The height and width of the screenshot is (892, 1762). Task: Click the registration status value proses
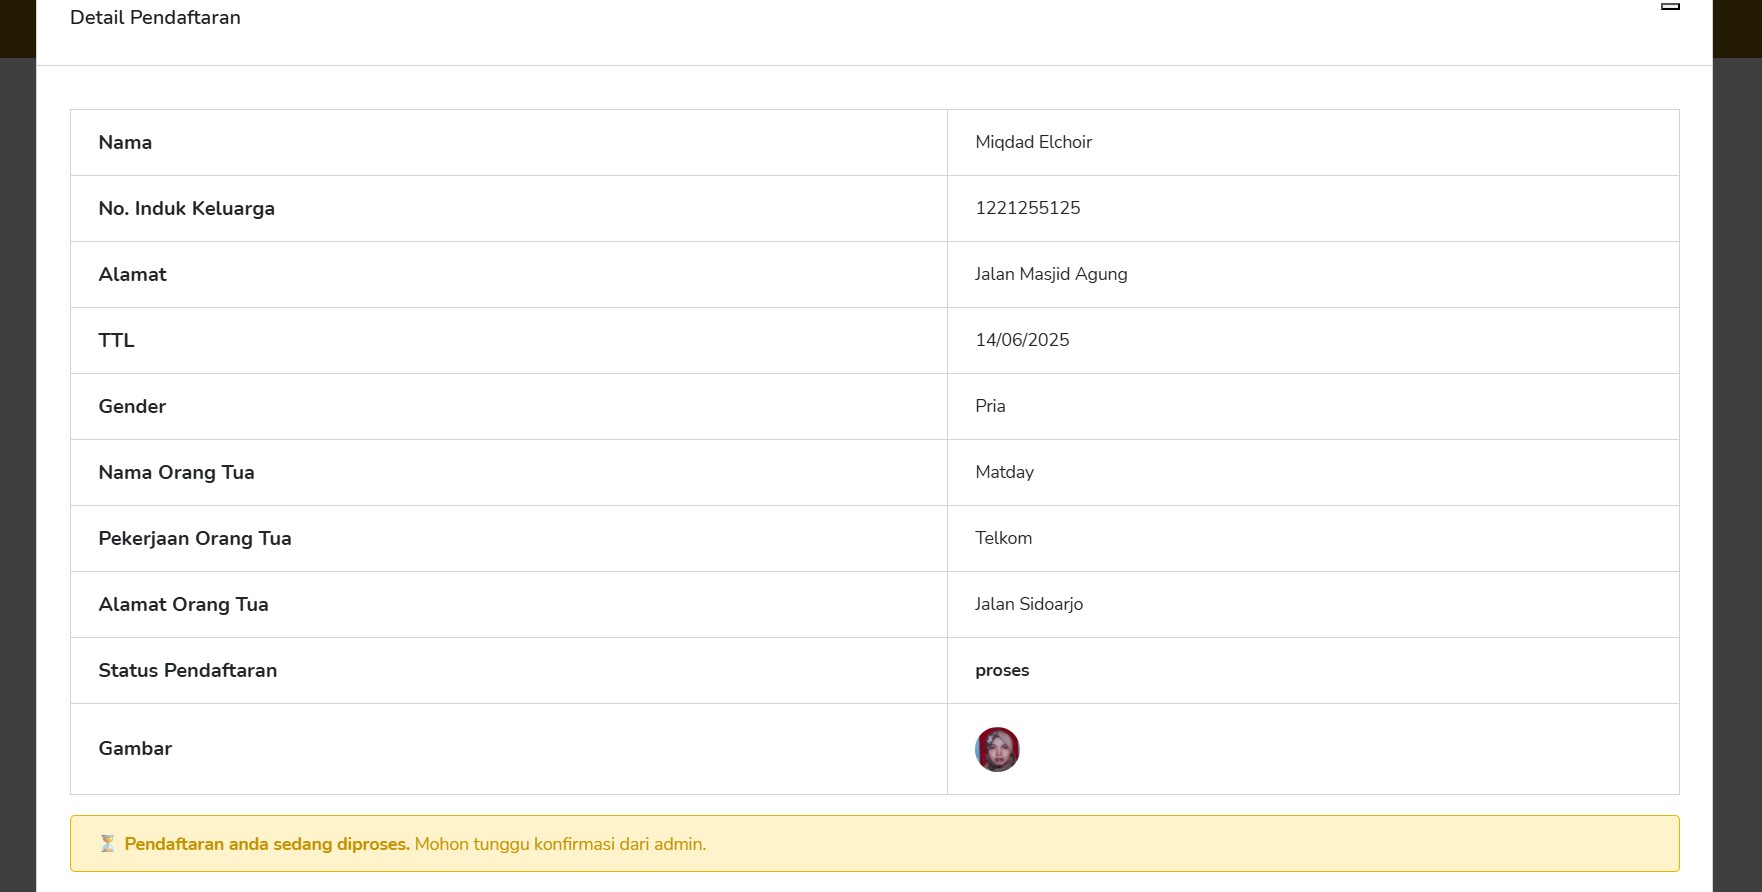1002,670
